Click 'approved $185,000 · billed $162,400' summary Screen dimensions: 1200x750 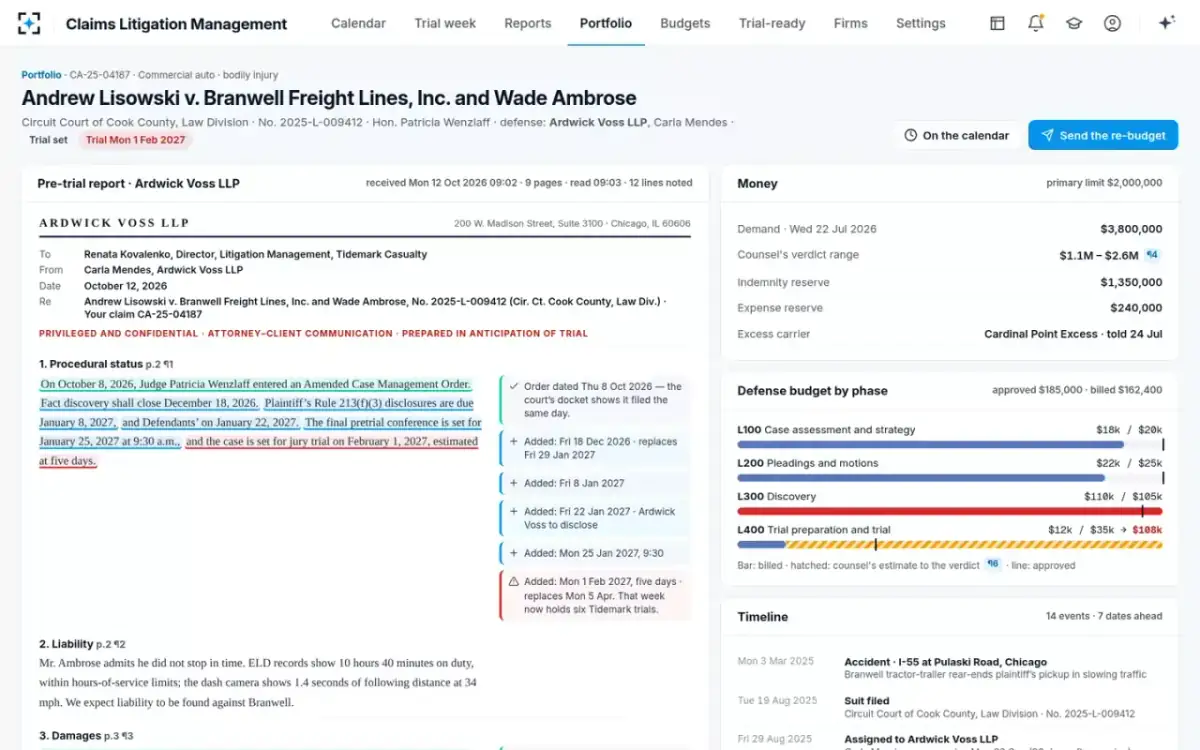tap(1077, 390)
